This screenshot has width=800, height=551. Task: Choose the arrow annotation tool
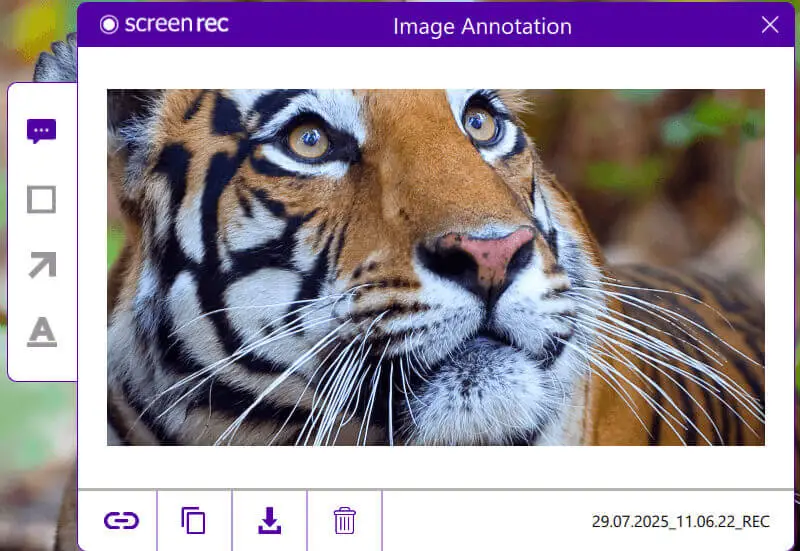pos(41,265)
